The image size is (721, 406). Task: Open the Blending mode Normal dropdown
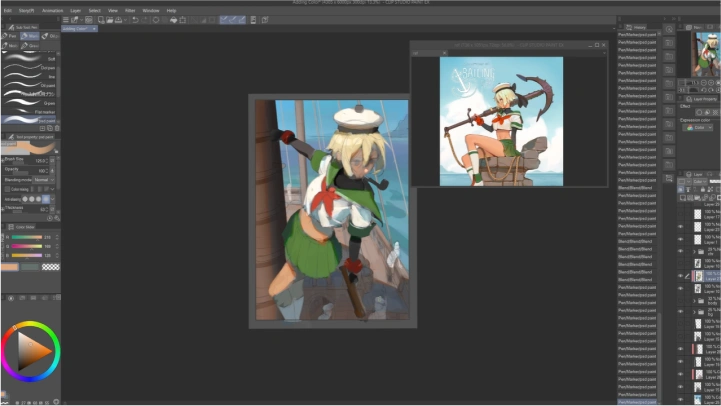point(44,180)
